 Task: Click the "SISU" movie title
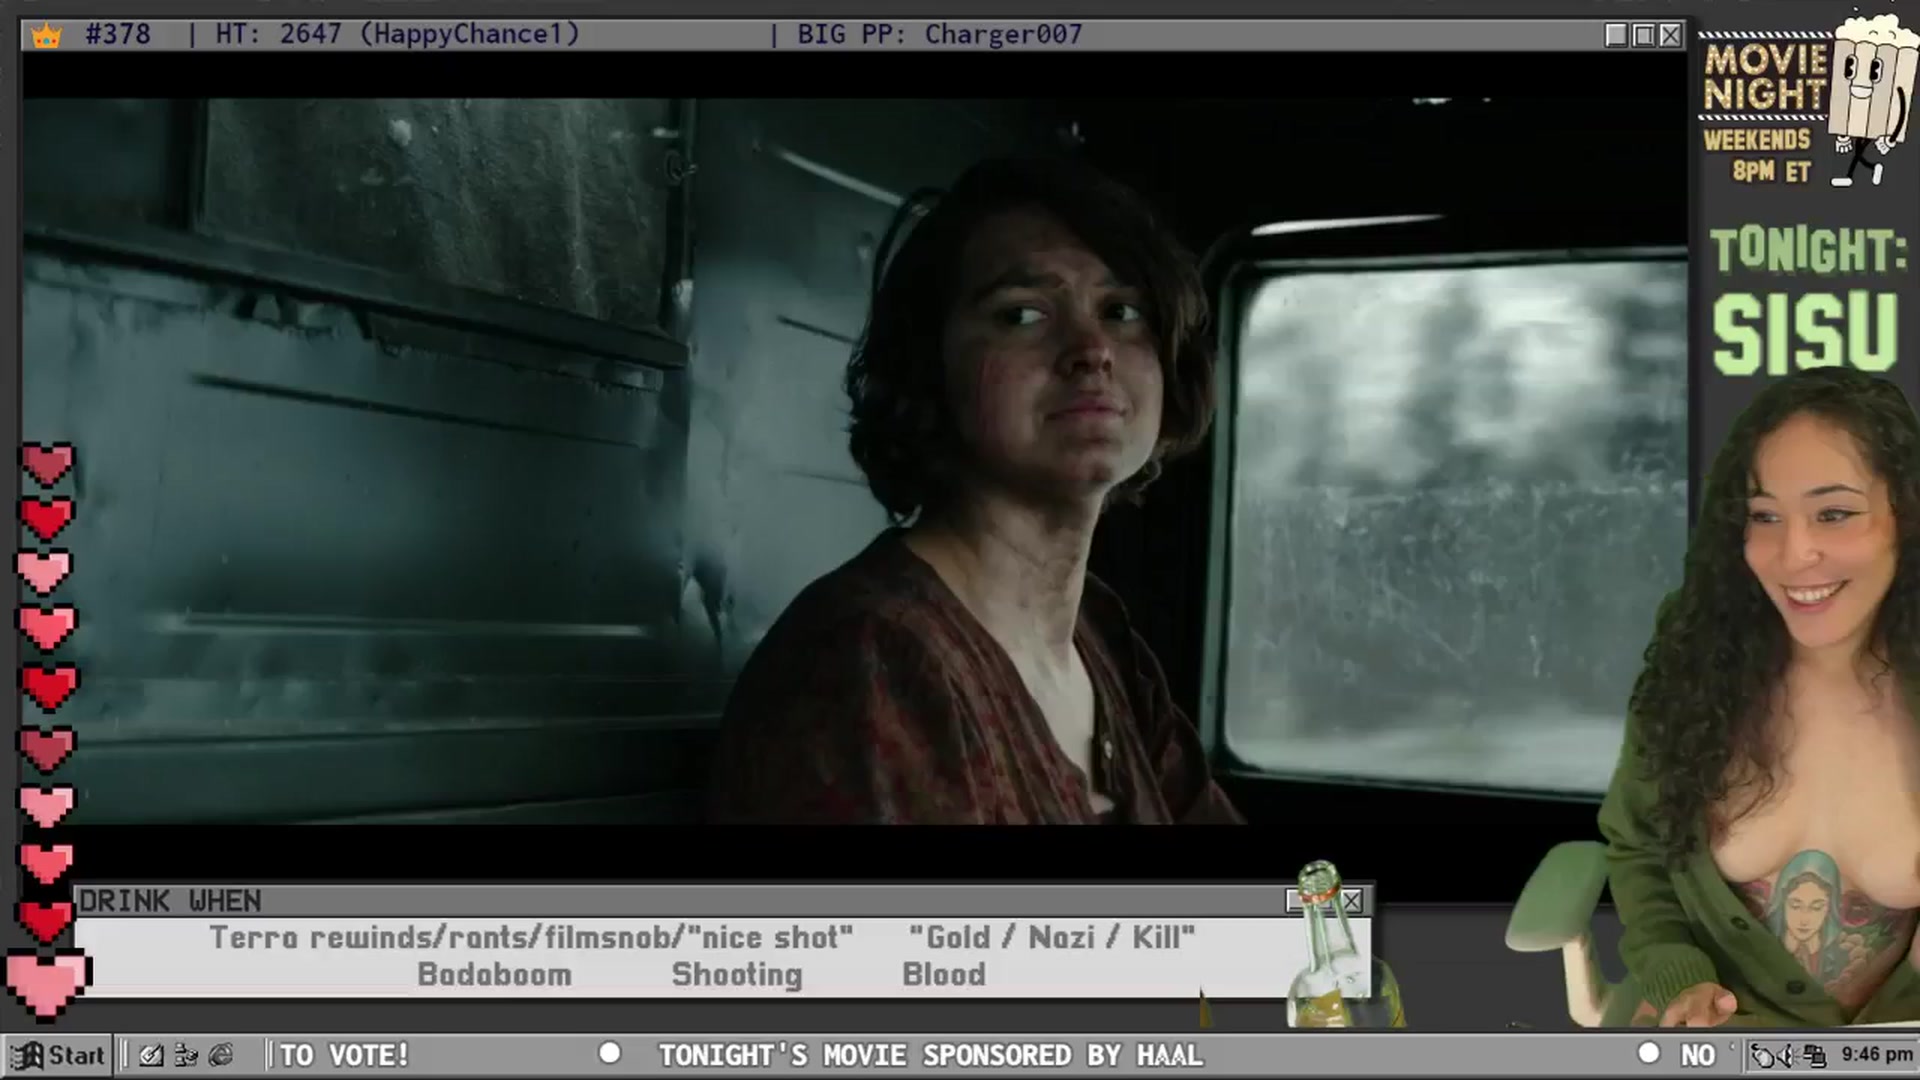pyautogui.click(x=1805, y=333)
